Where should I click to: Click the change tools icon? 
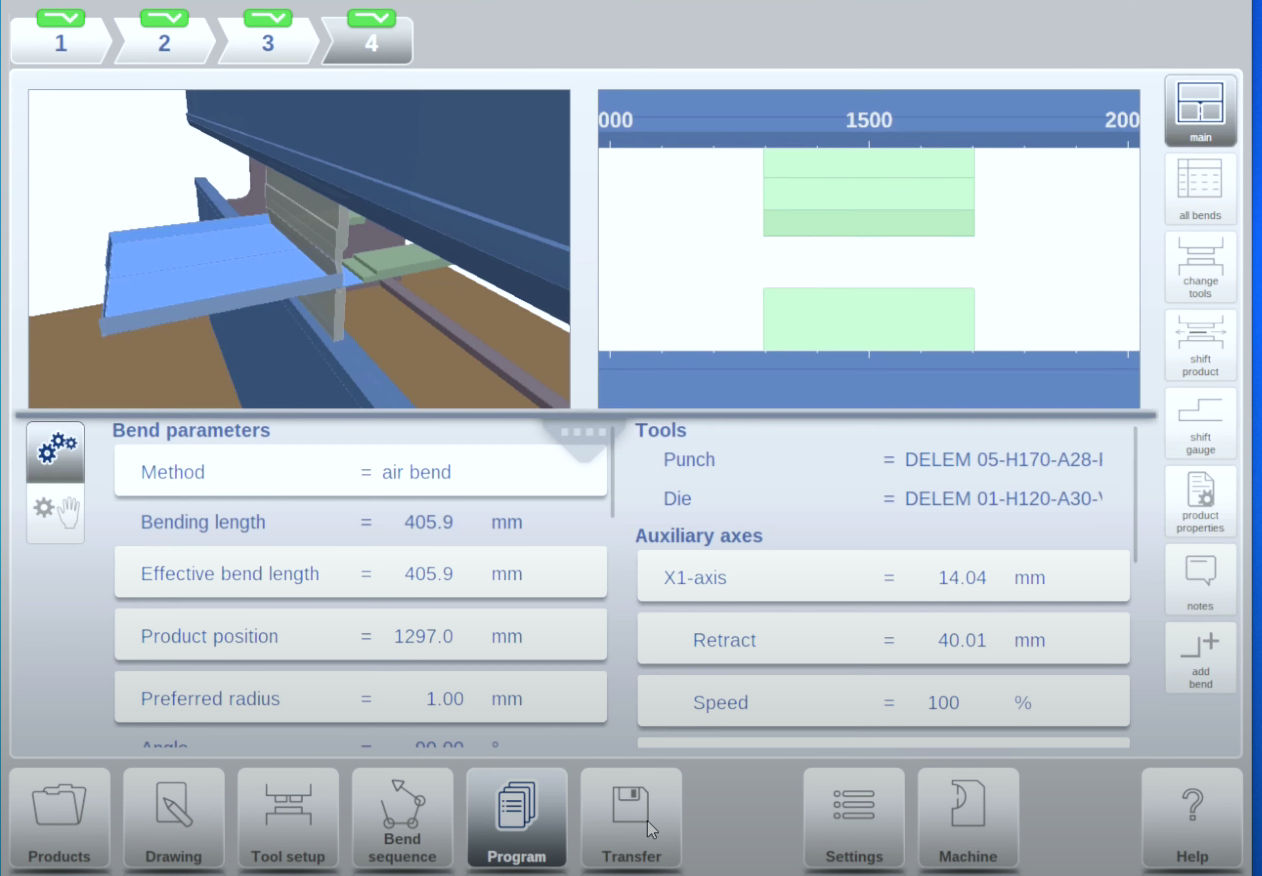(1200, 267)
